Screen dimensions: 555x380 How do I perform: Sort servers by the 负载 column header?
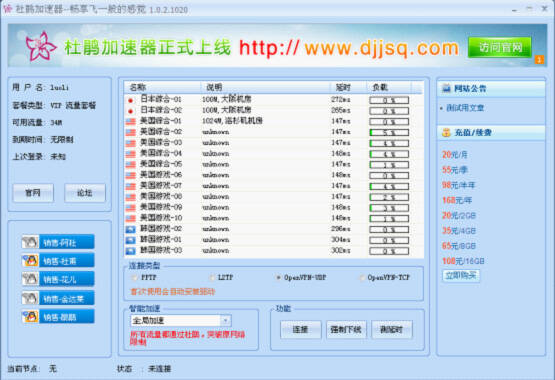pos(389,87)
